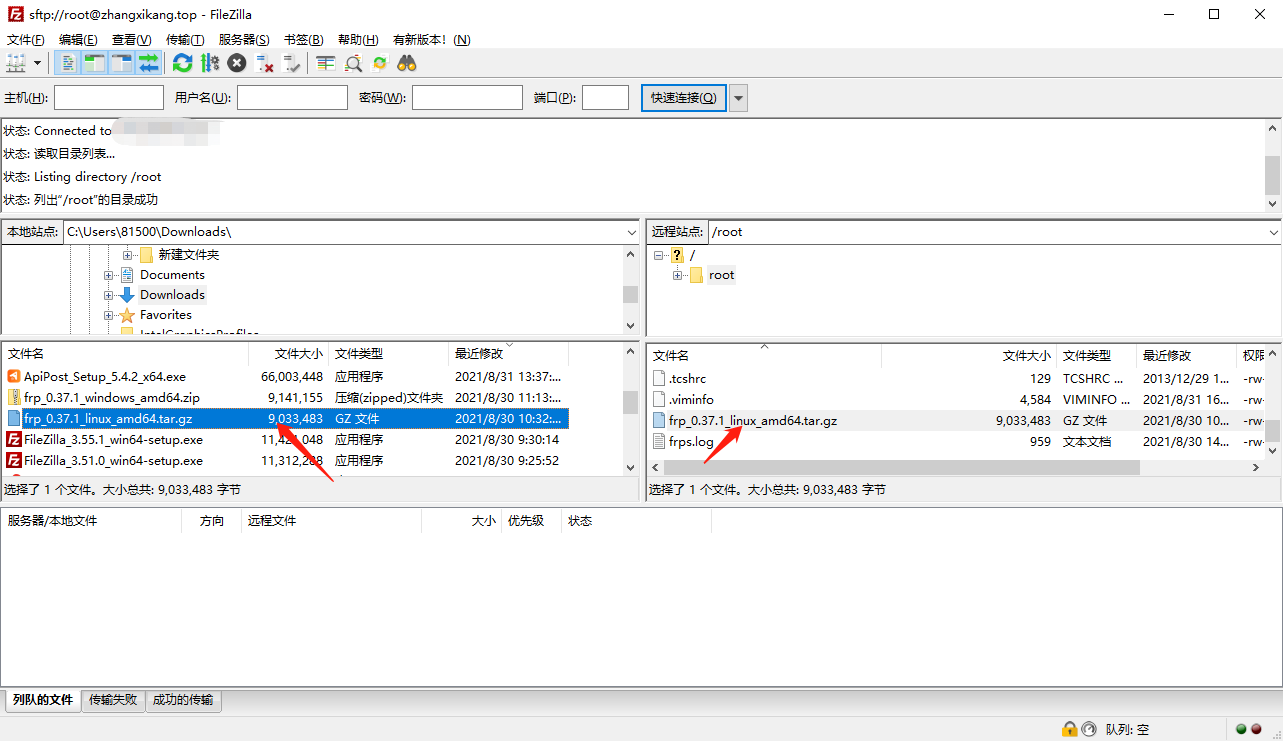Disconnect from the current server
Image resolution: width=1283 pixels, height=741 pixels.
264,63
